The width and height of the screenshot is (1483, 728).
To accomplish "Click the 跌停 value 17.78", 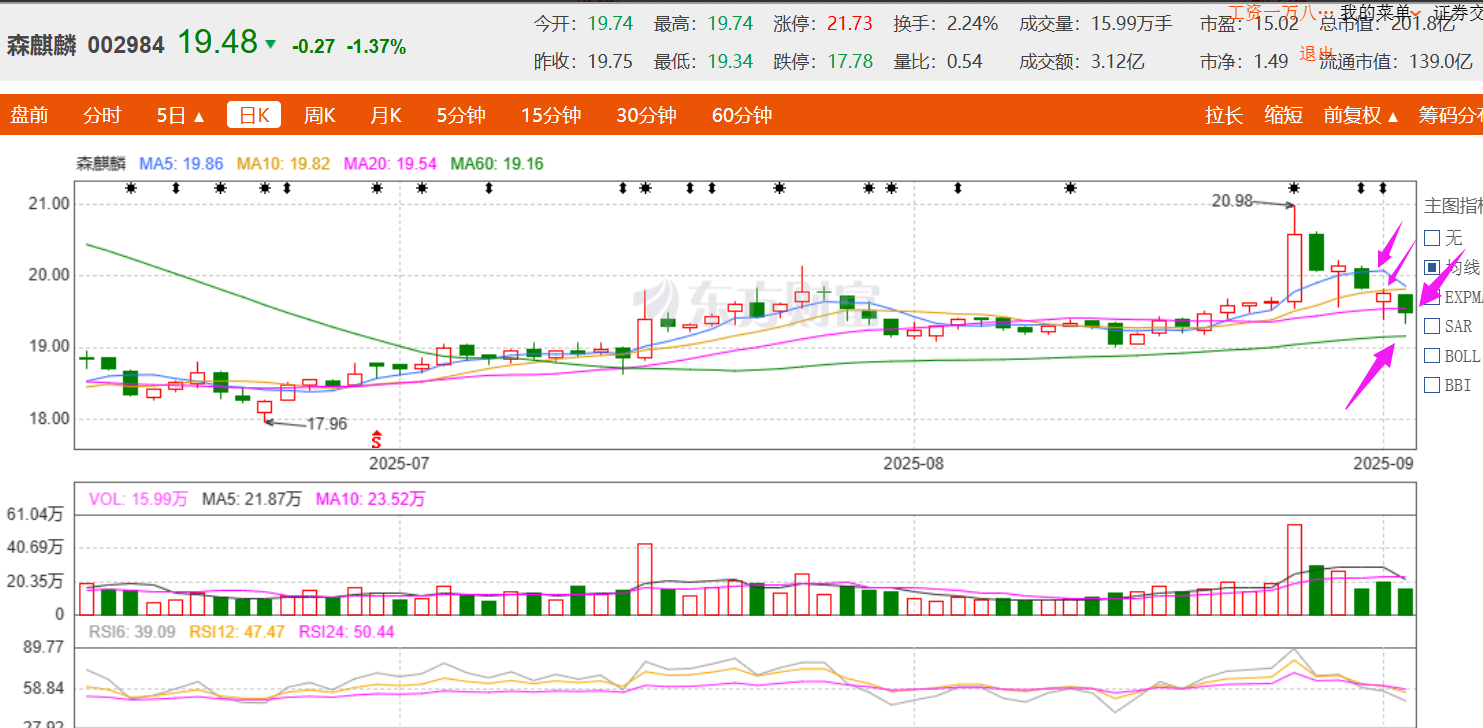I will [850, 61].
